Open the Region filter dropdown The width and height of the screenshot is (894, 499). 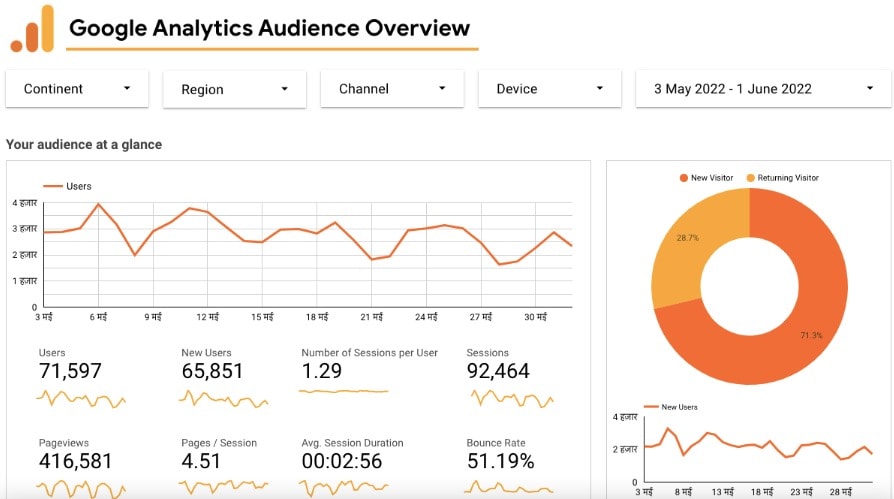[x=234, y=89]
